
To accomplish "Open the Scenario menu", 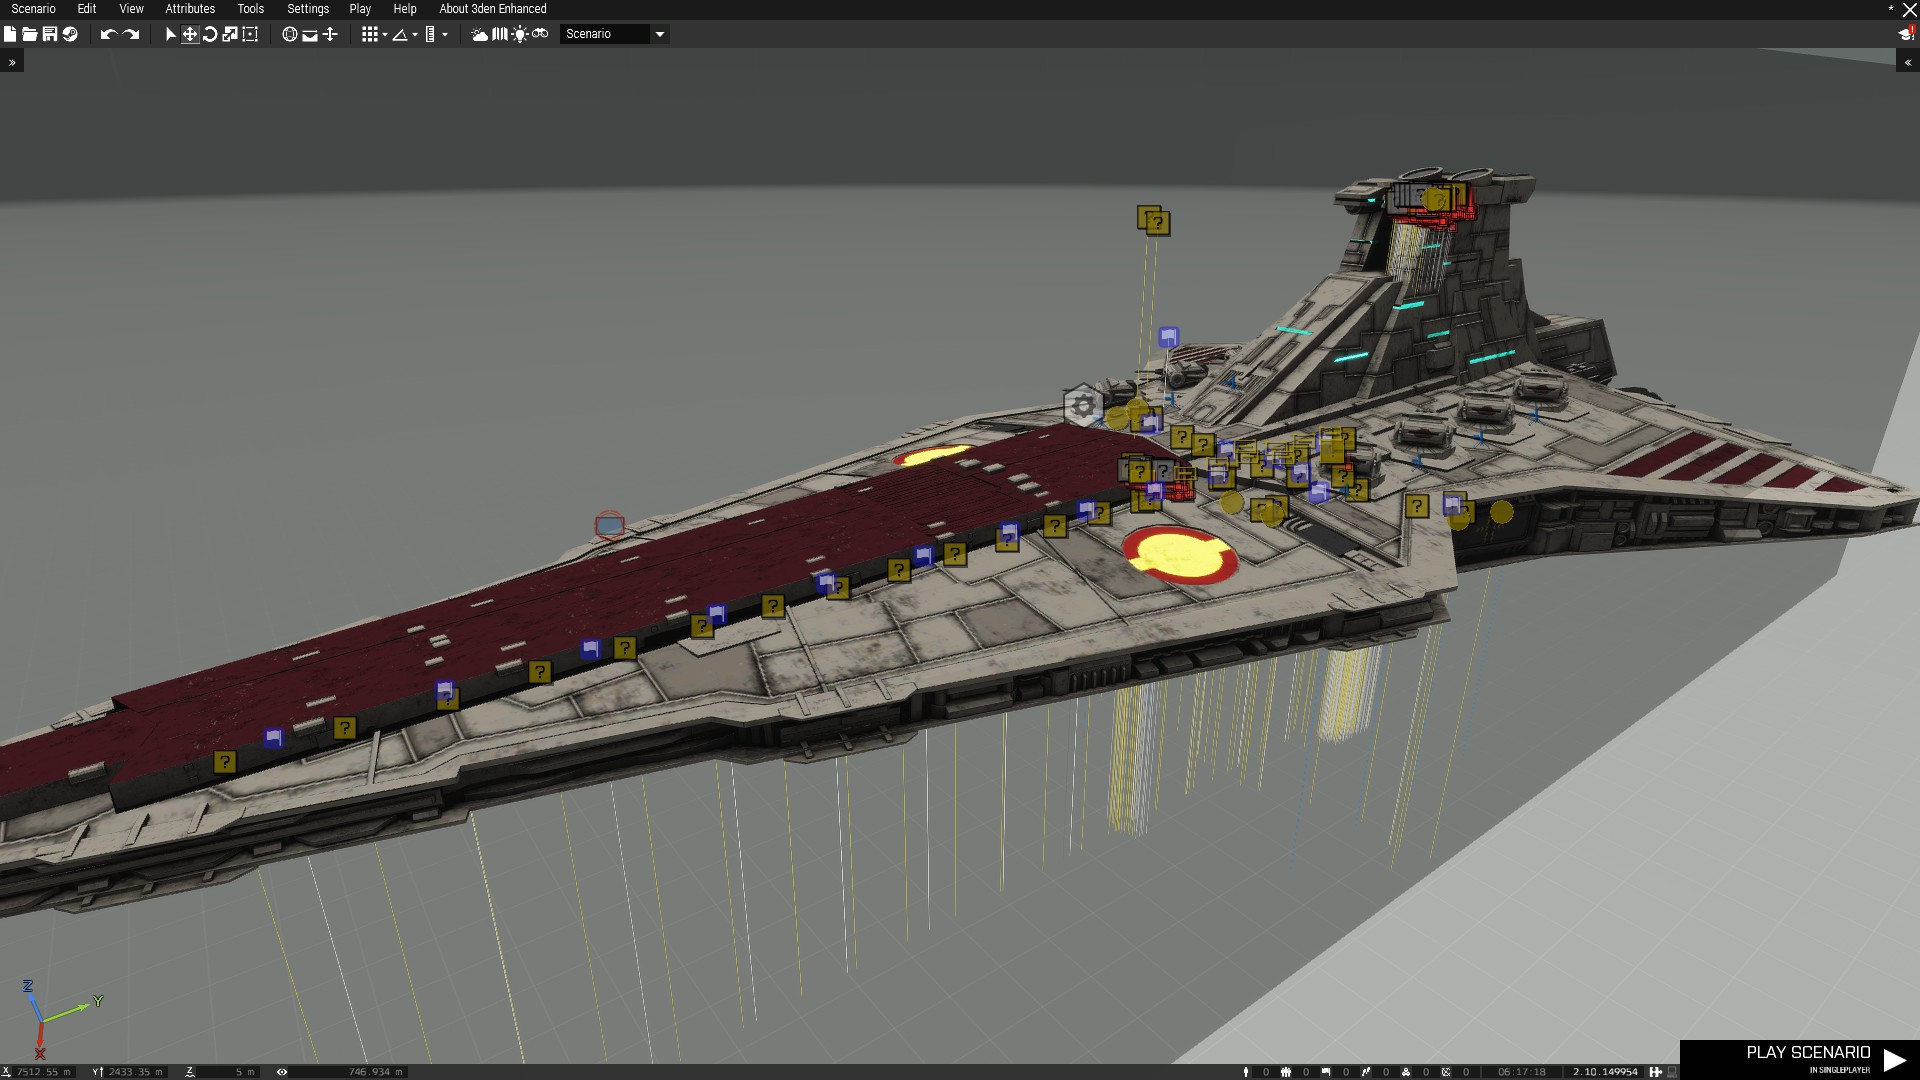I will click(33, 9).
